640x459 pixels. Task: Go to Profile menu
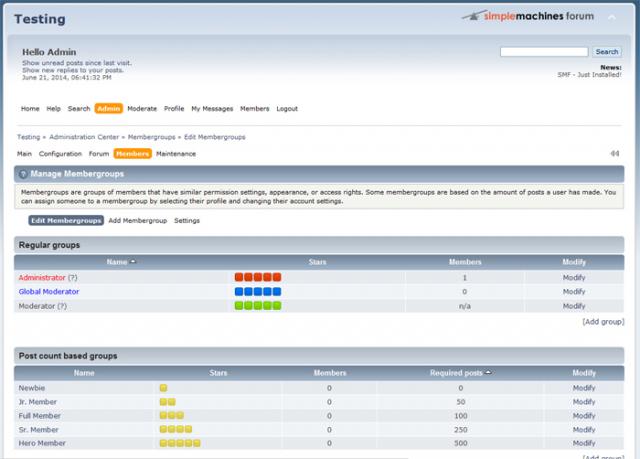(x=174, y=109)
